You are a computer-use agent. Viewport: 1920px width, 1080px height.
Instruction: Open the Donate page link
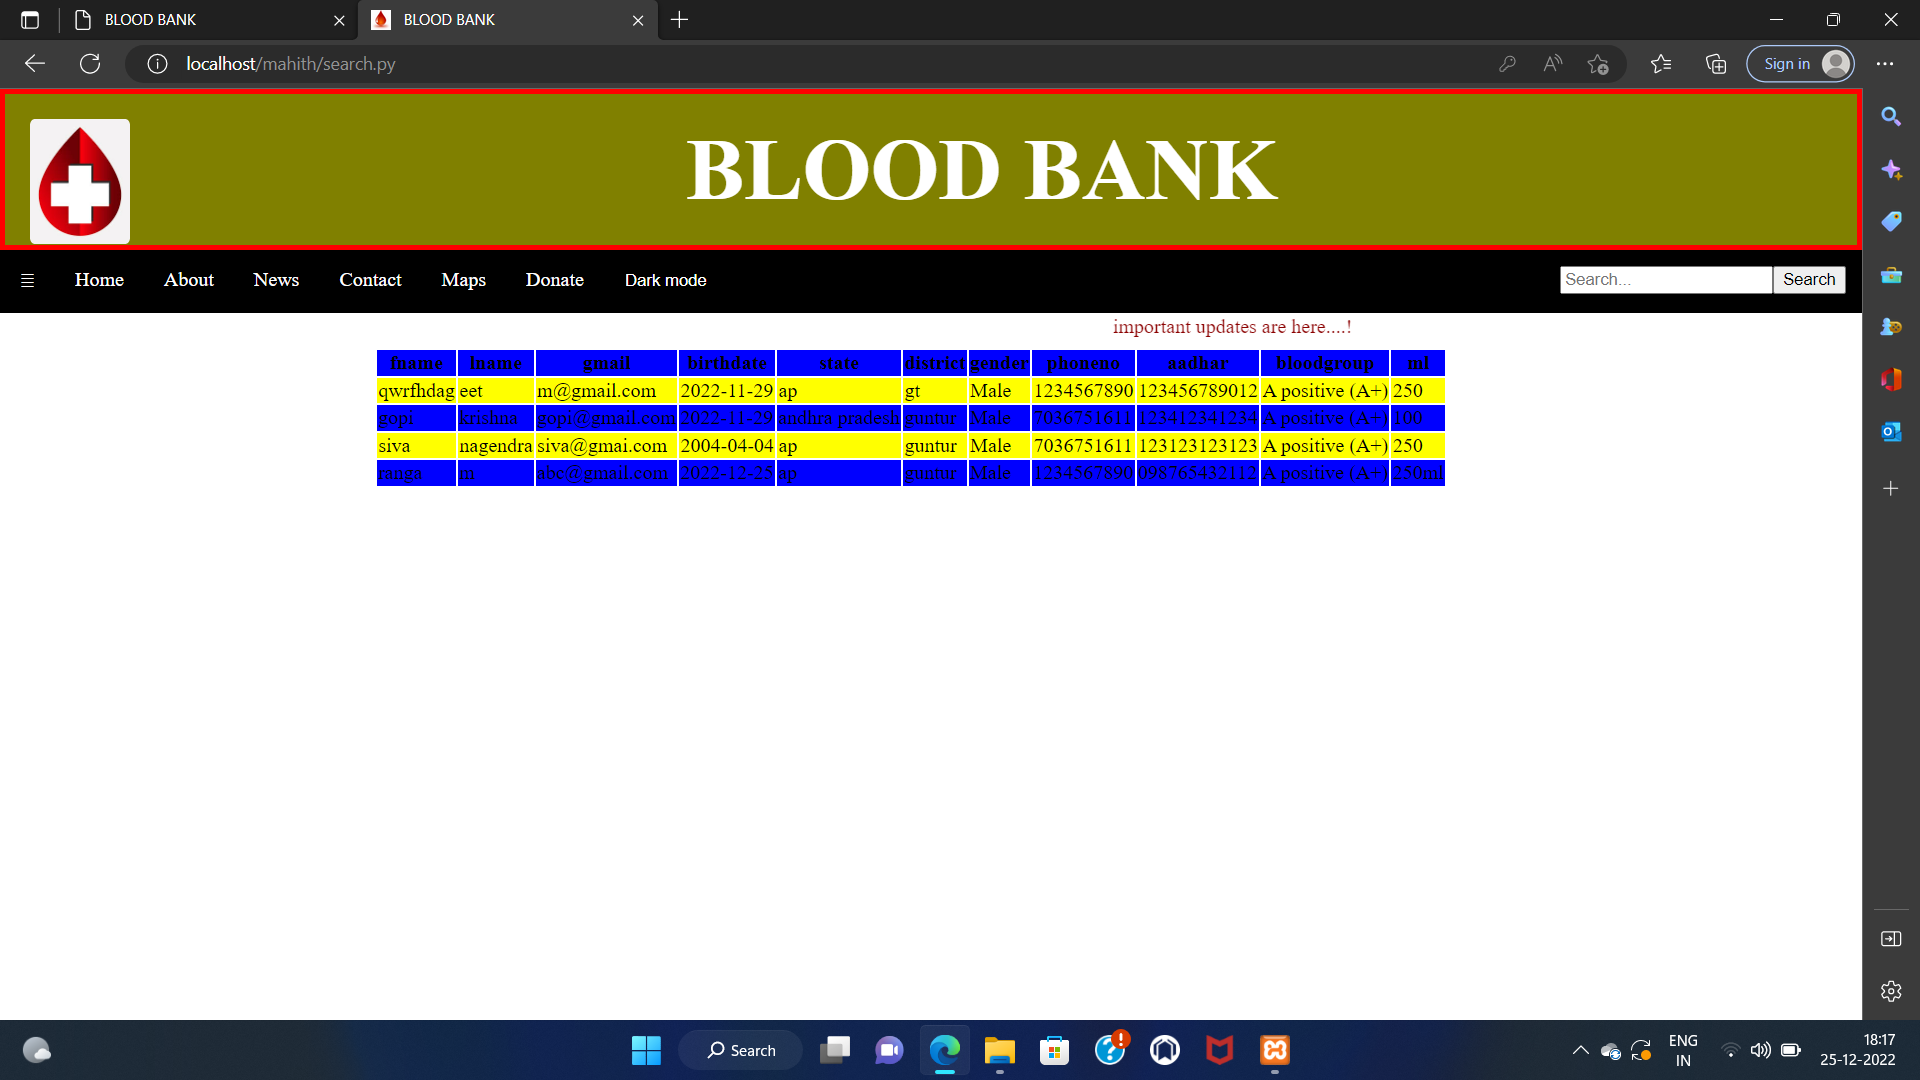pyautogui.click(x=554, y=280)
